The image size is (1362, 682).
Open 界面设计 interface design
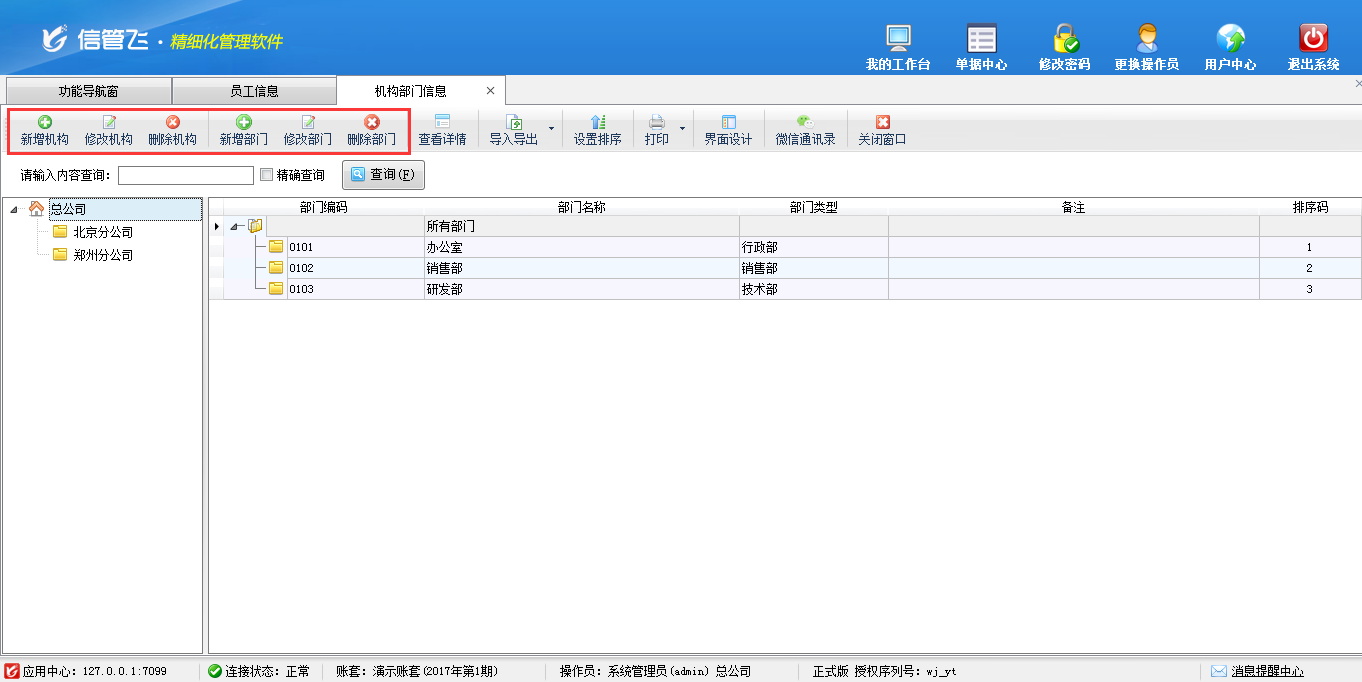tap(728, 130)
